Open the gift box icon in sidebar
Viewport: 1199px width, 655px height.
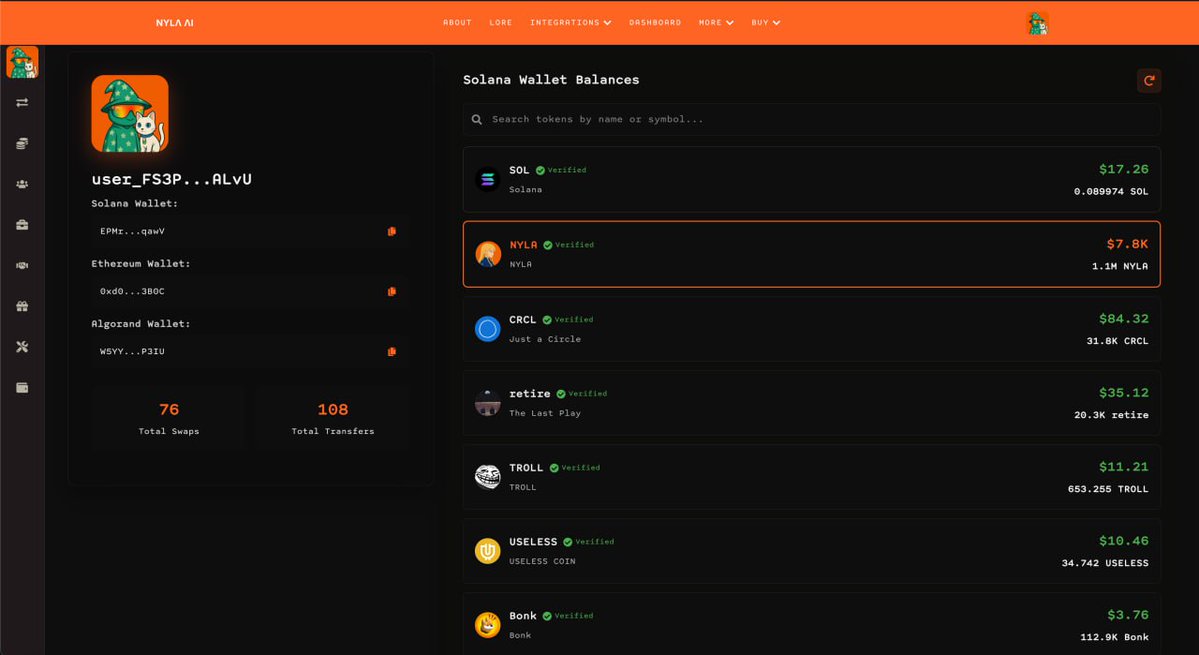tap(22, 306)
